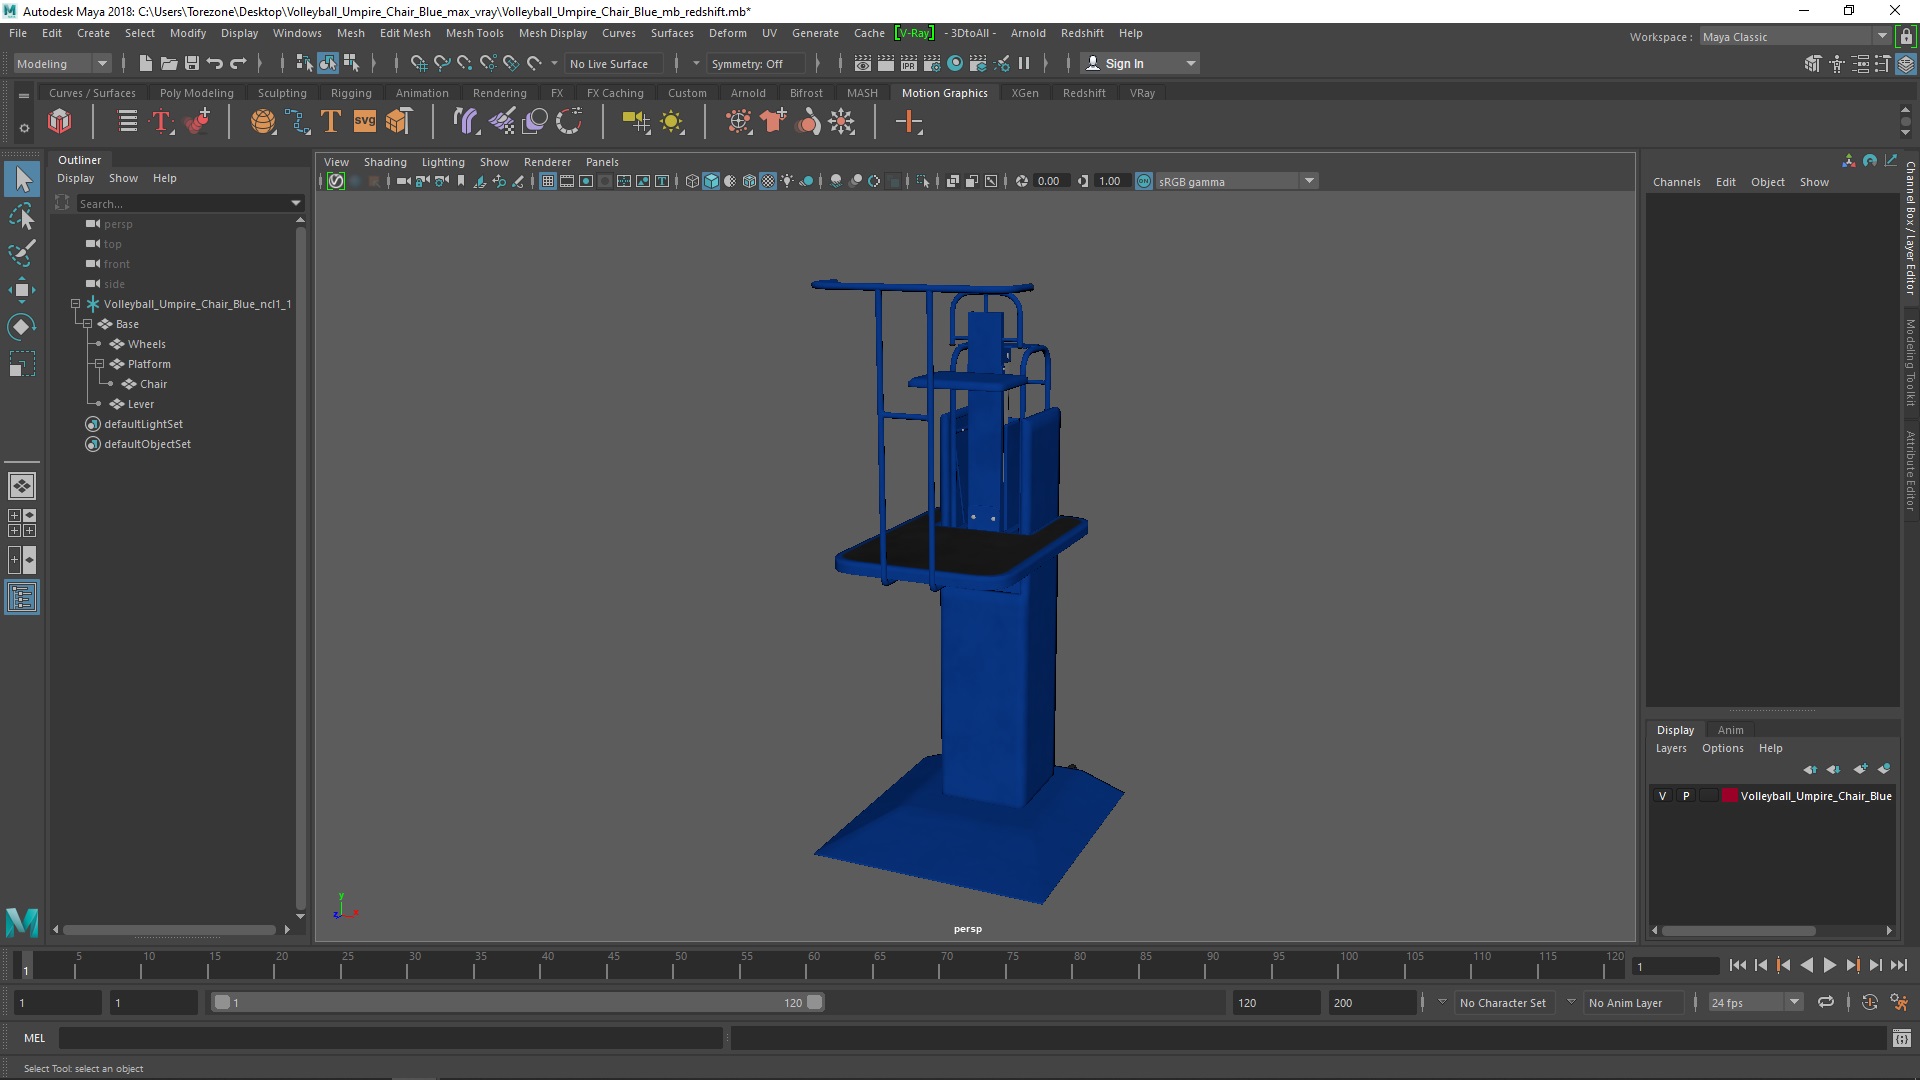Image resolution: width=1920 pixels, height=1080 pixels.
Task: Open the Script Editor icon
Action: [1901, 1038]
